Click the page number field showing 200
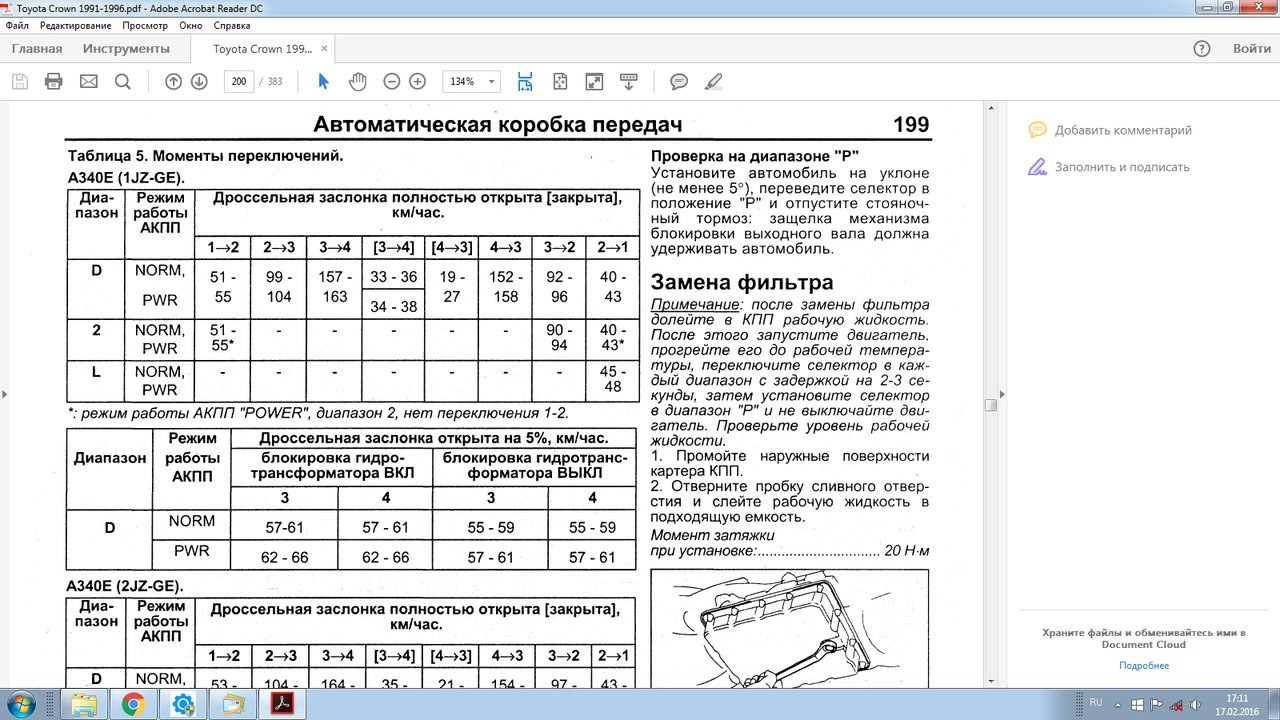Image resolution: width=1280 pixels, height=720 pixels. pos(239,81)
